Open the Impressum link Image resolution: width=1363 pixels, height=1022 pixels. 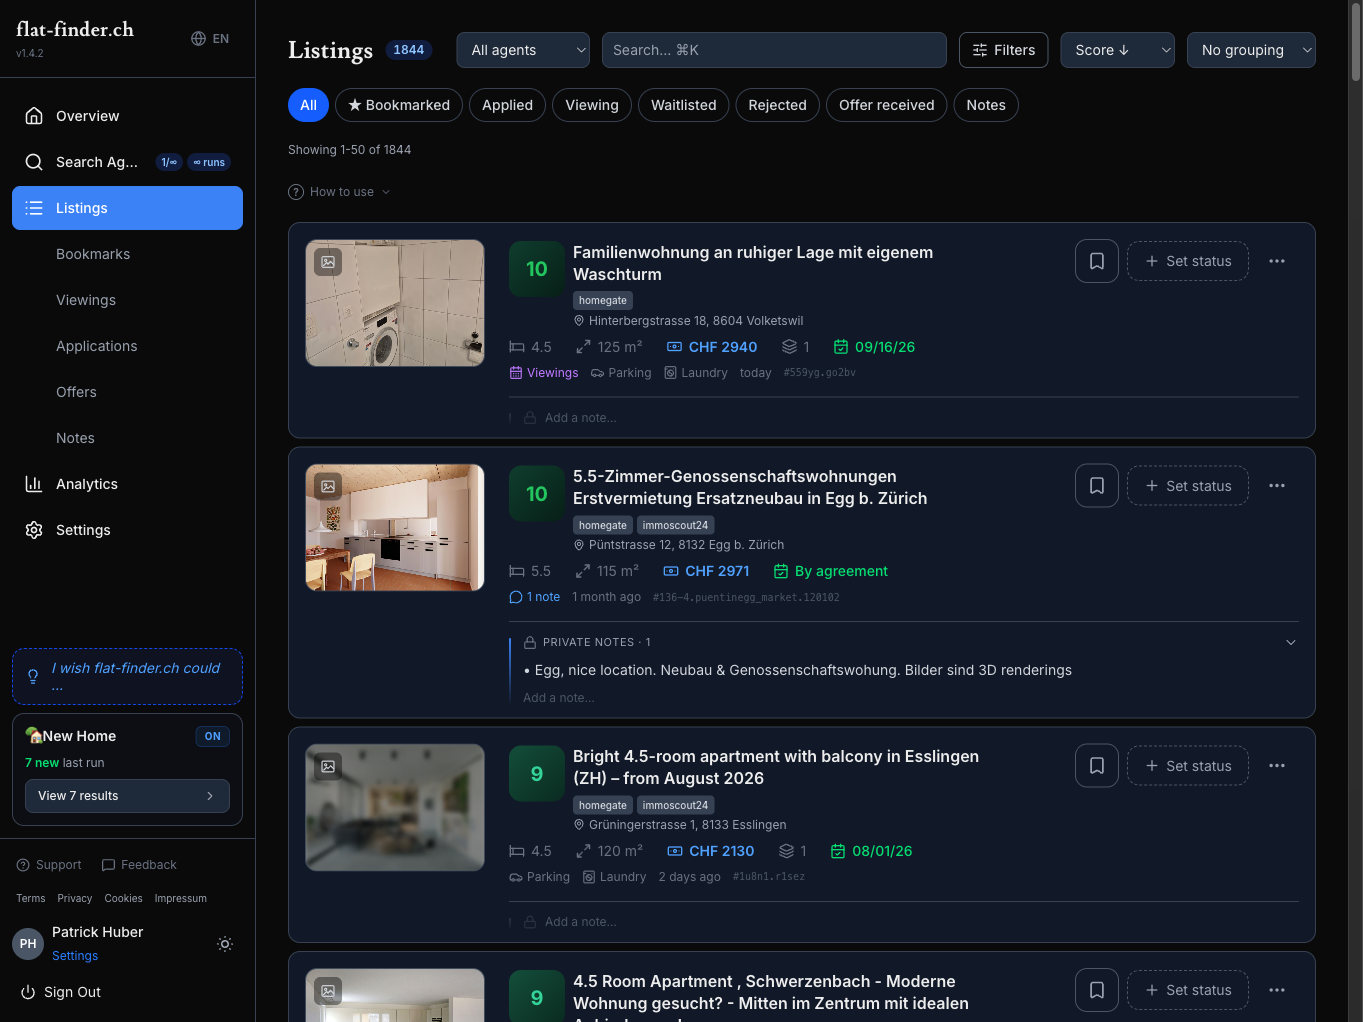pyautogui.click(x=181, y=898)
